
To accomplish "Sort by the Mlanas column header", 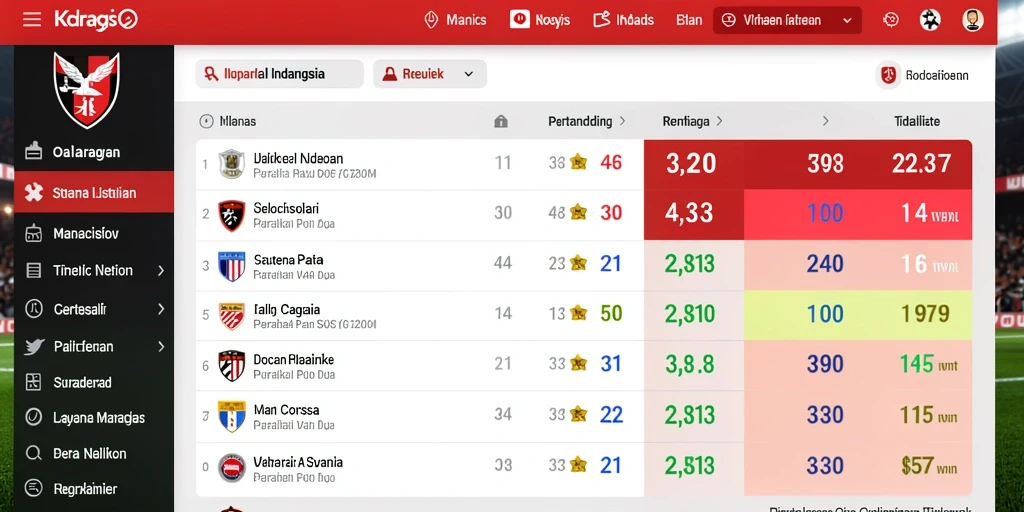I will point(238,121).
